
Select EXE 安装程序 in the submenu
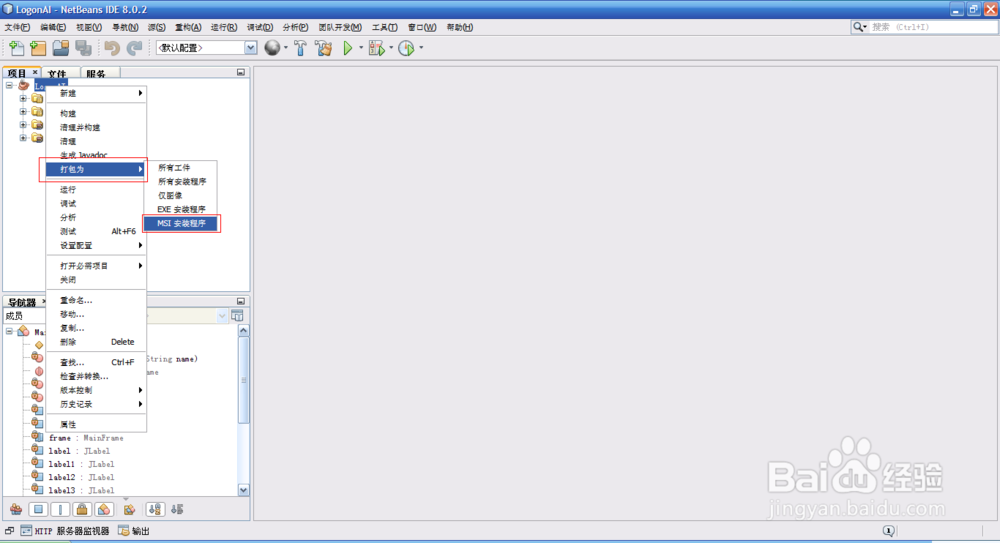click(x=181, y=209)
